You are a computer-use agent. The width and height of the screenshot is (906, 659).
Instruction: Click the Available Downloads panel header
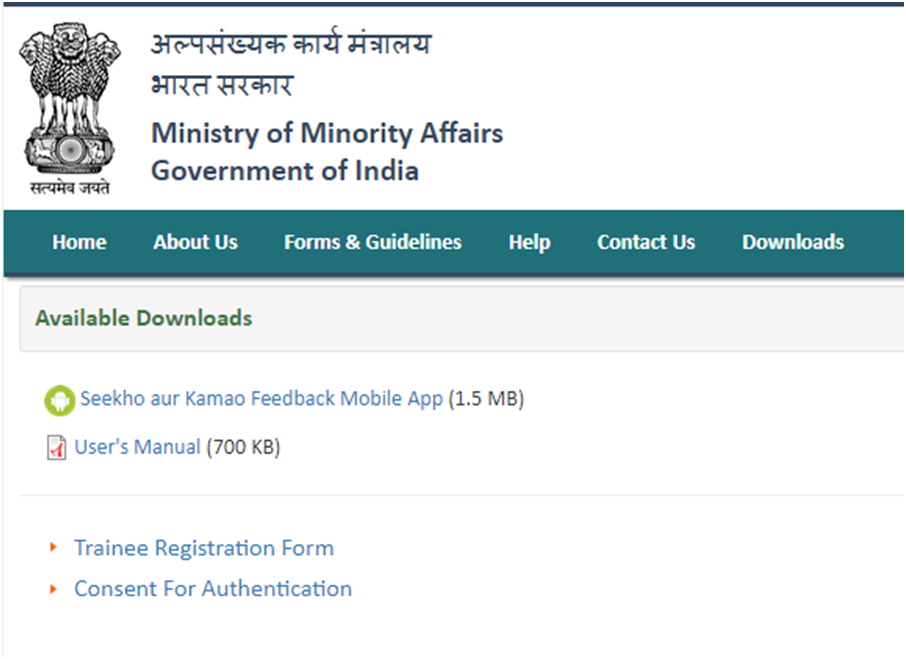click(x=462, y=318)
